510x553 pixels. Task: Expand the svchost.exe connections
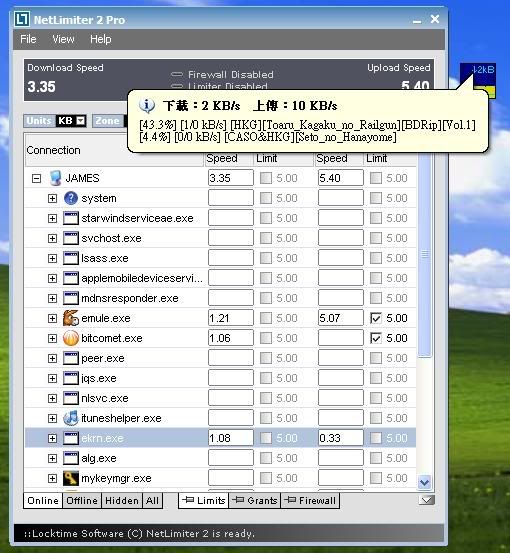52,238
